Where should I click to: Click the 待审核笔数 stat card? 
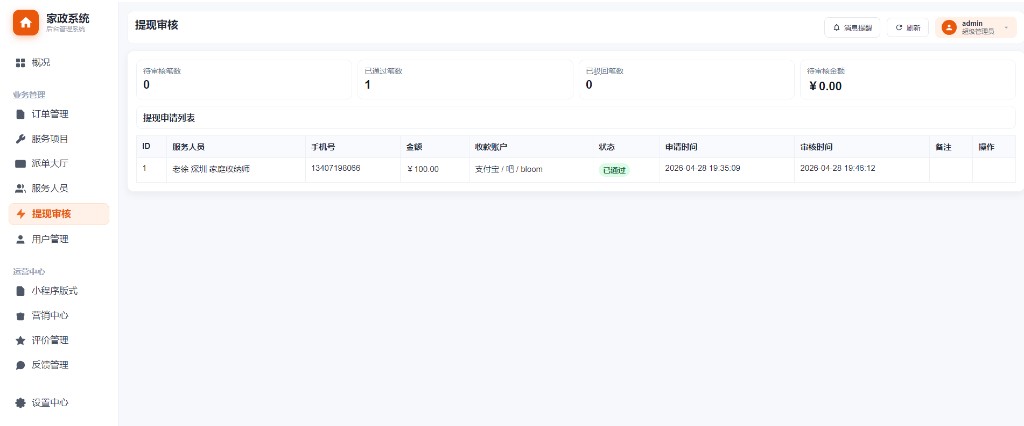[x=244, y=80]
